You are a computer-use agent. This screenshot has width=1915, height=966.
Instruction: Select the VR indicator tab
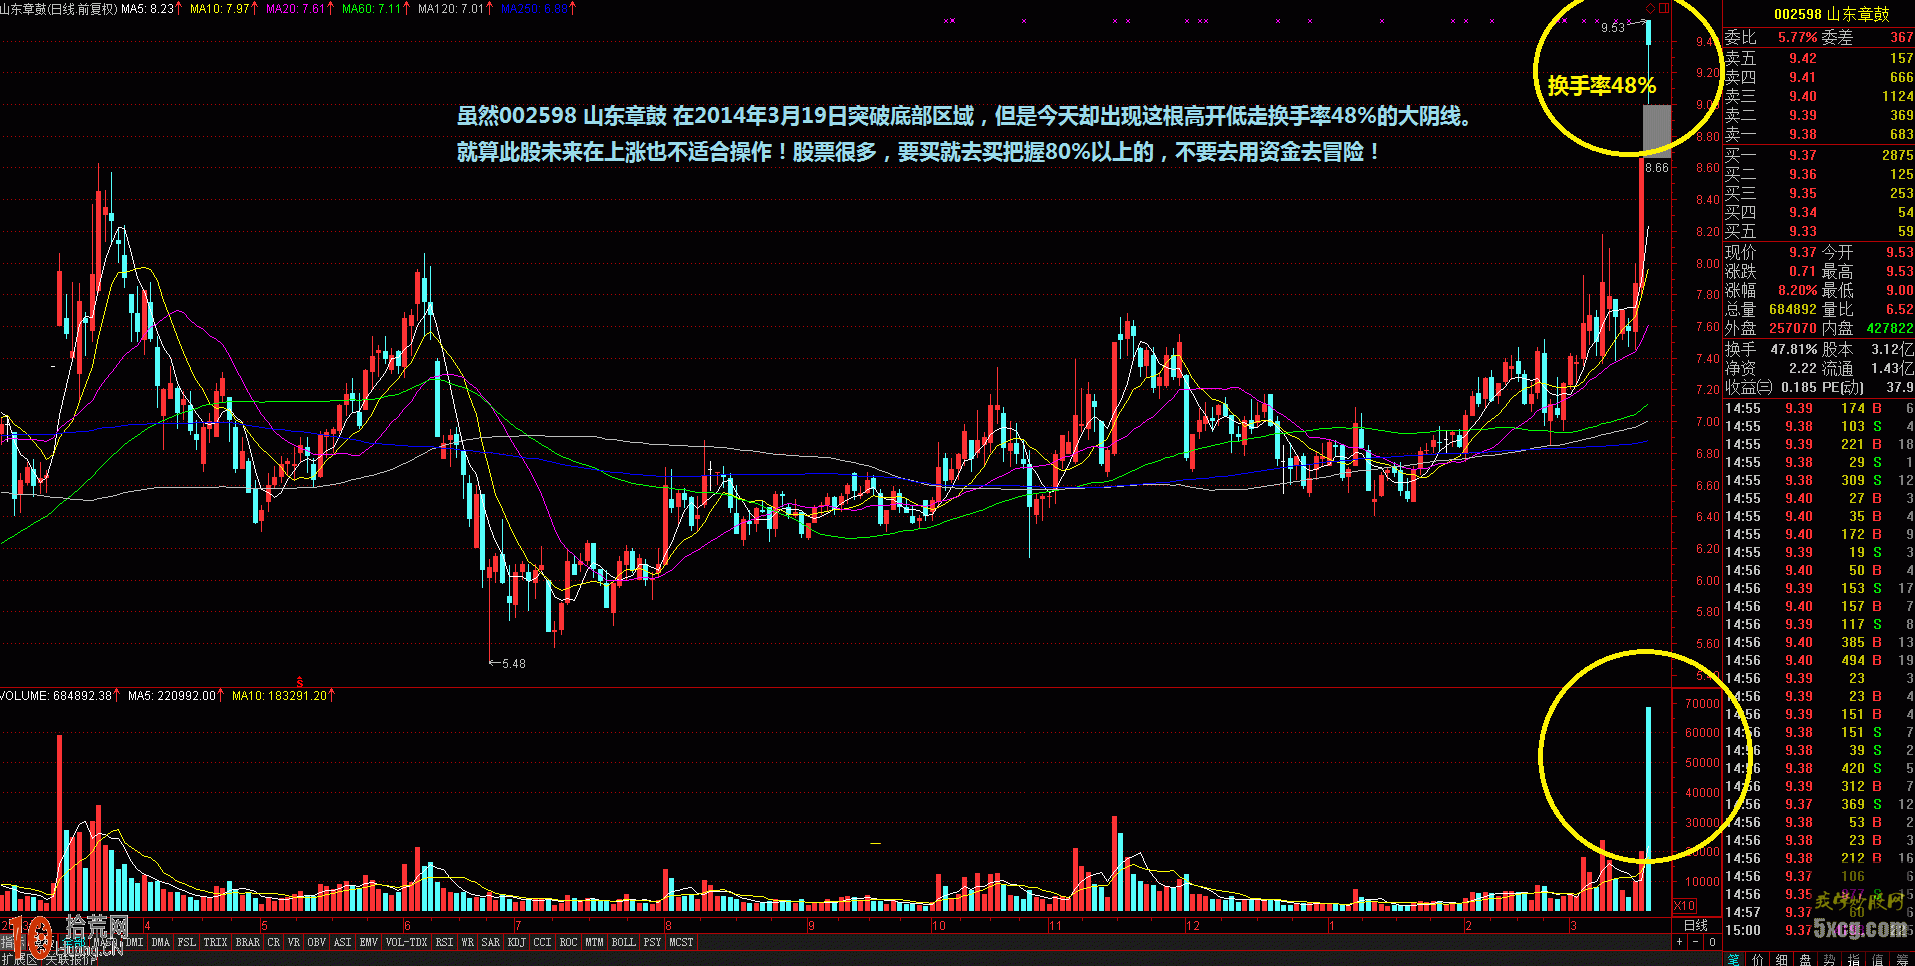click(294, 942)
